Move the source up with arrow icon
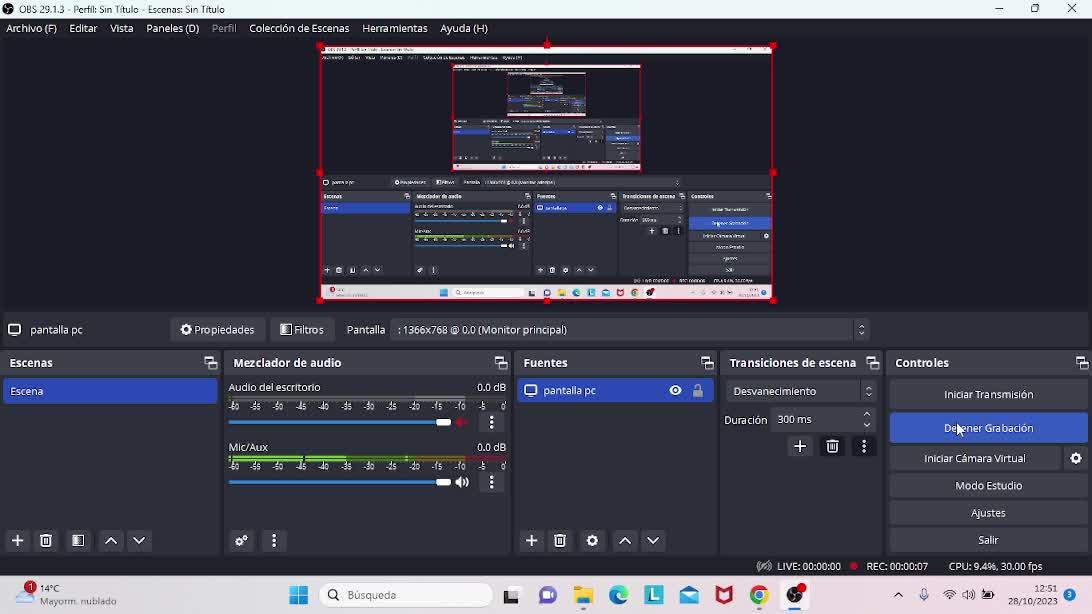 (625, 540)
